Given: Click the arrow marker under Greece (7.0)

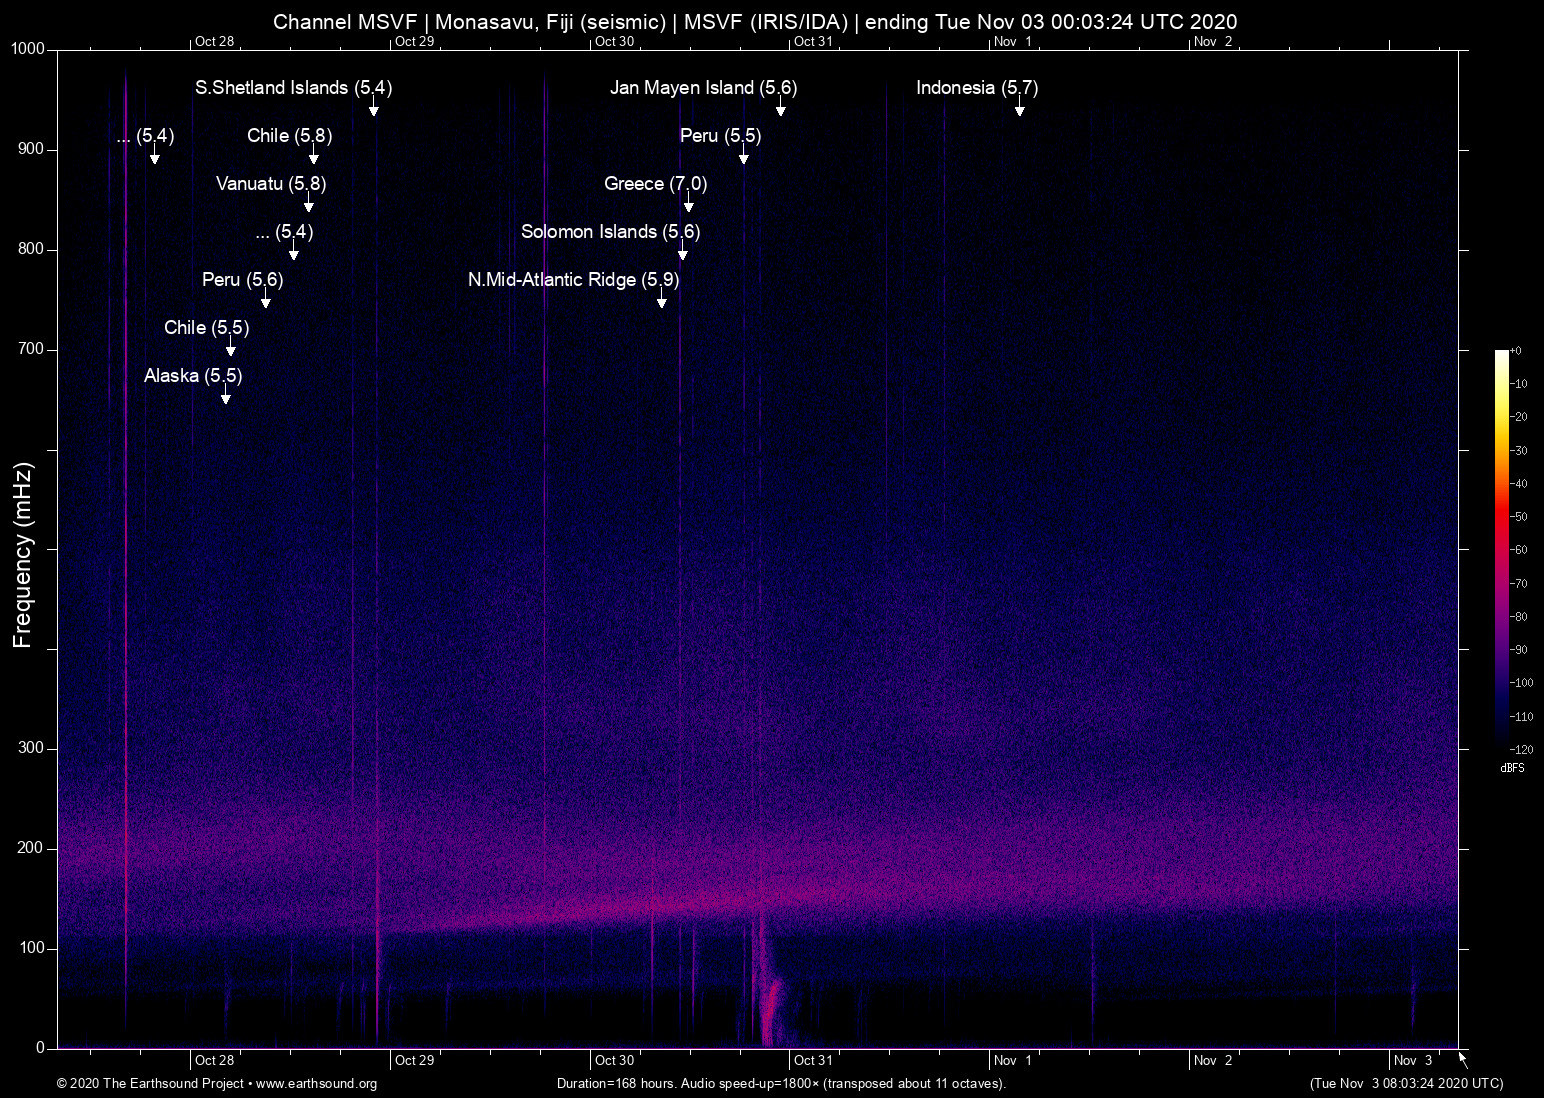Looking at the screenshot, I should tap(689, 206).
